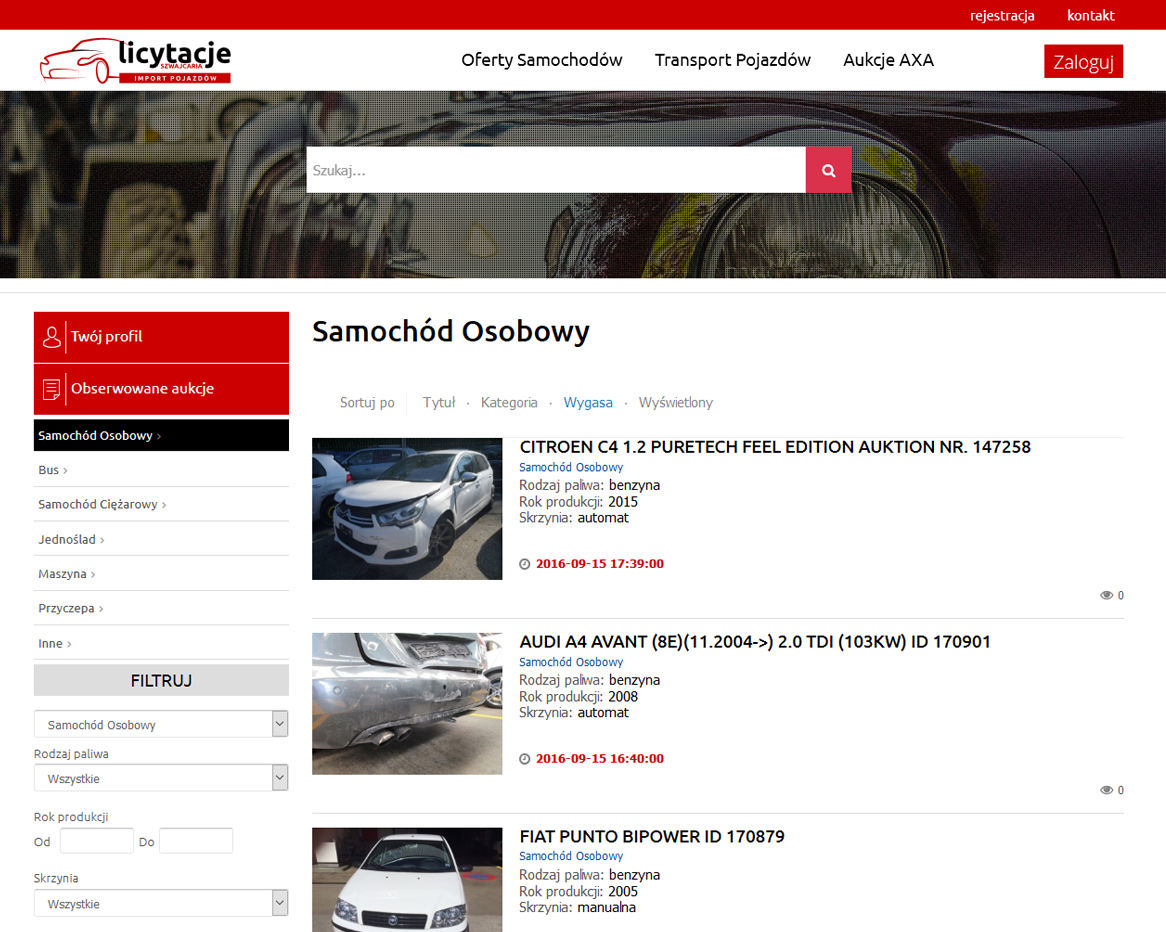The image size is (1166, 932).
Task: Click the licytacje car logo
Action: coord(135,60)
